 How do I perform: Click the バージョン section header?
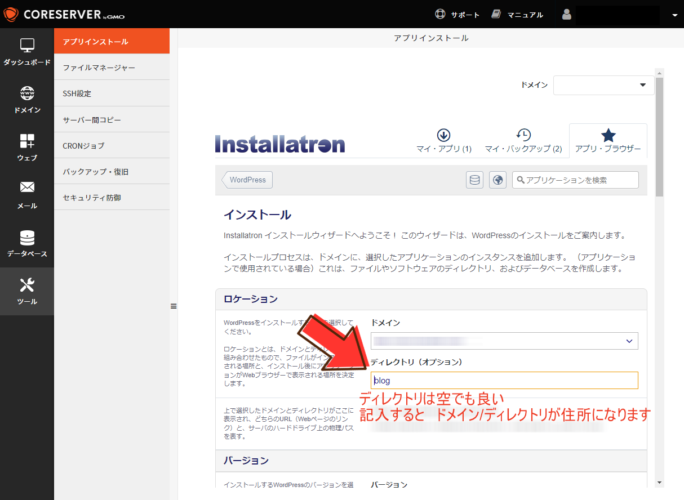coord(431,461)
